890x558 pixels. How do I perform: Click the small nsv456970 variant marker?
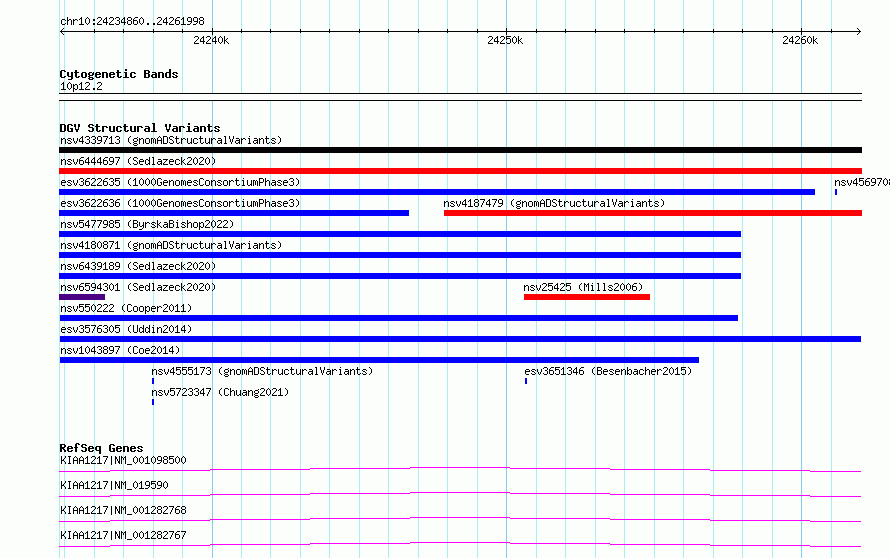point(836,192)
